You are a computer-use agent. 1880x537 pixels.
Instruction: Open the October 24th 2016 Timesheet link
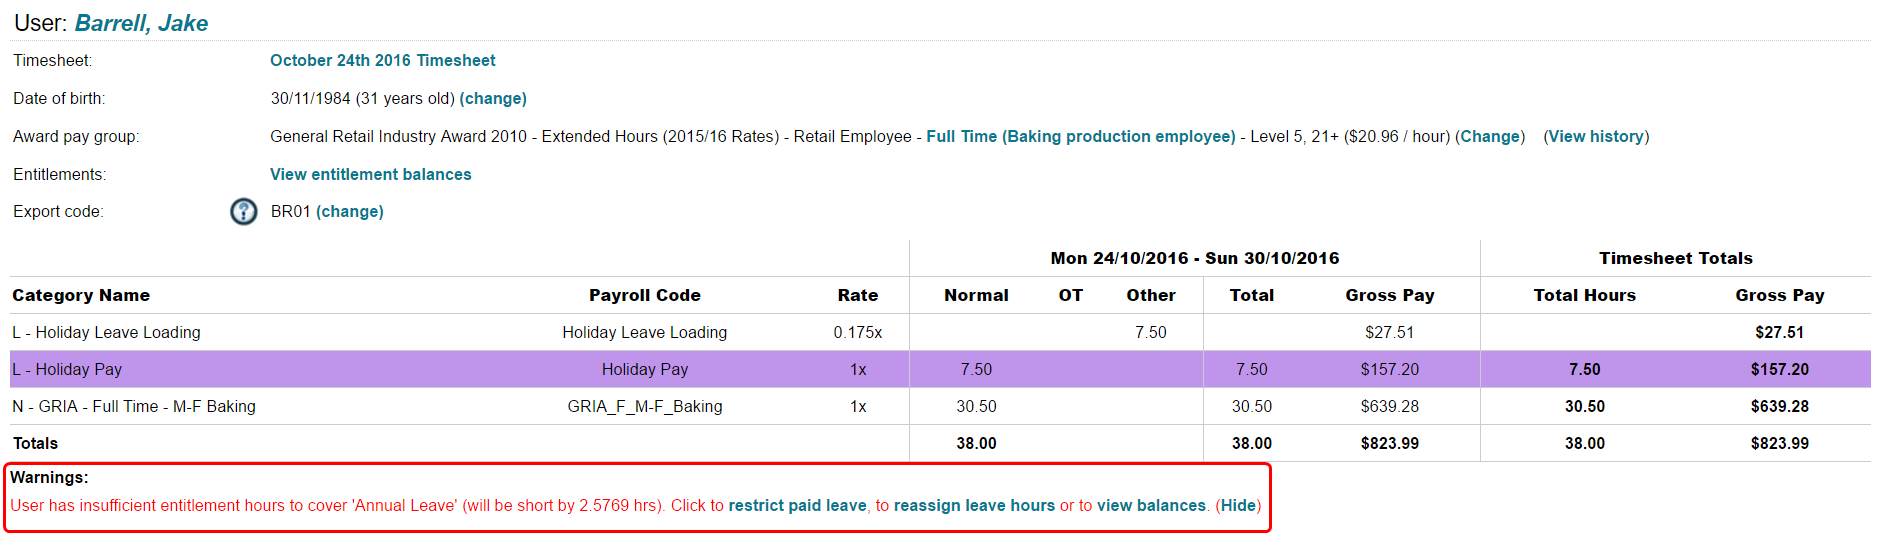coord(383,61)
